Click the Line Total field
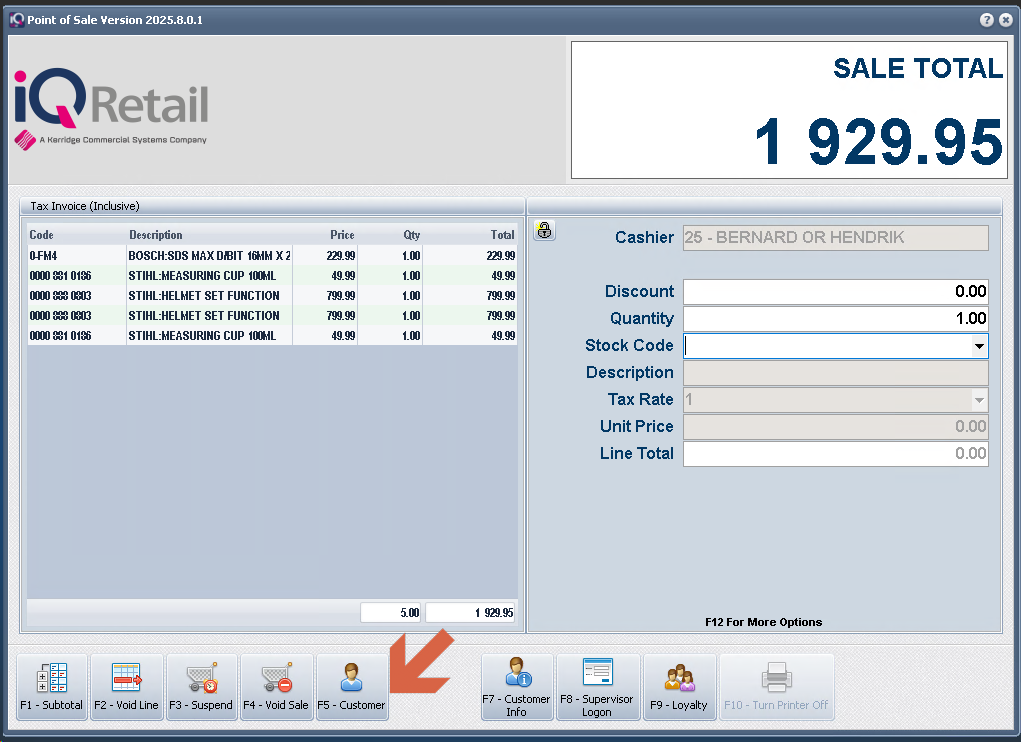The width and height of the screenshot is (1021, 742). pos(835,454)
